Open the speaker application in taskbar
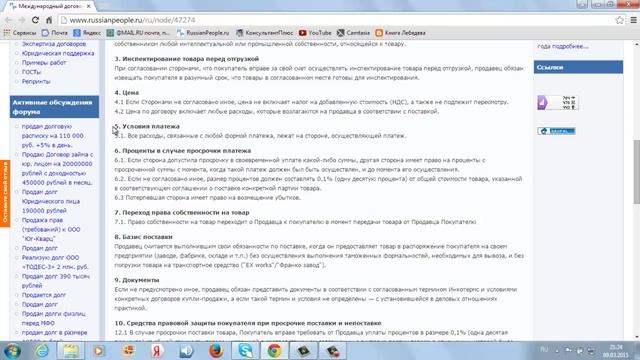Screen dimensions: 640x360 (x=187, y=351)
